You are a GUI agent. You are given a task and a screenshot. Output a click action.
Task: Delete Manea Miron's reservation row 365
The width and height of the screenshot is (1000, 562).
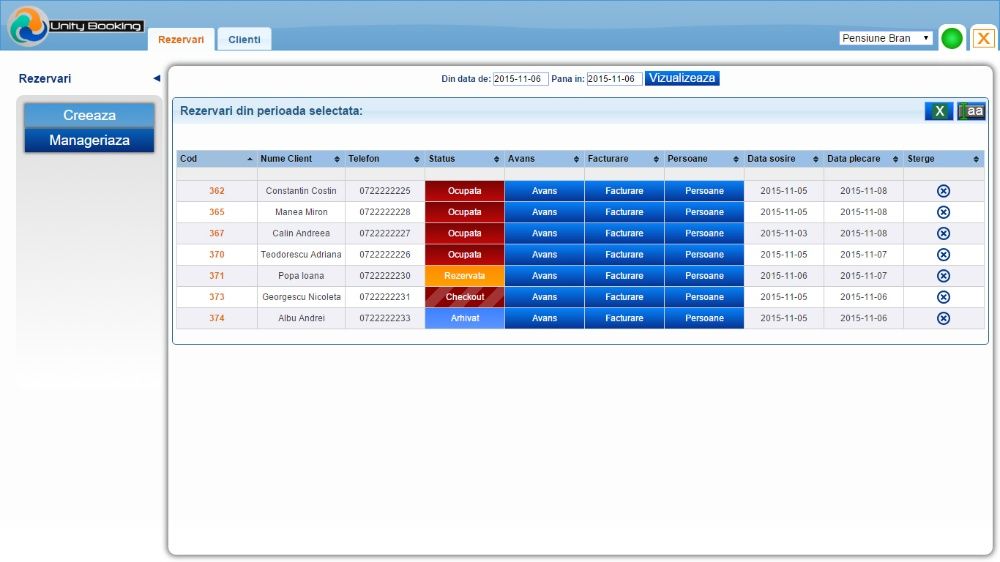[943, 212]
